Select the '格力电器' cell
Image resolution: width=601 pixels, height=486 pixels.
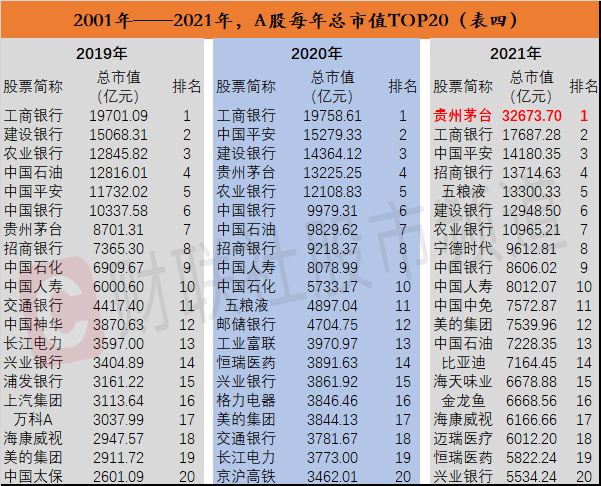point(246,401)
